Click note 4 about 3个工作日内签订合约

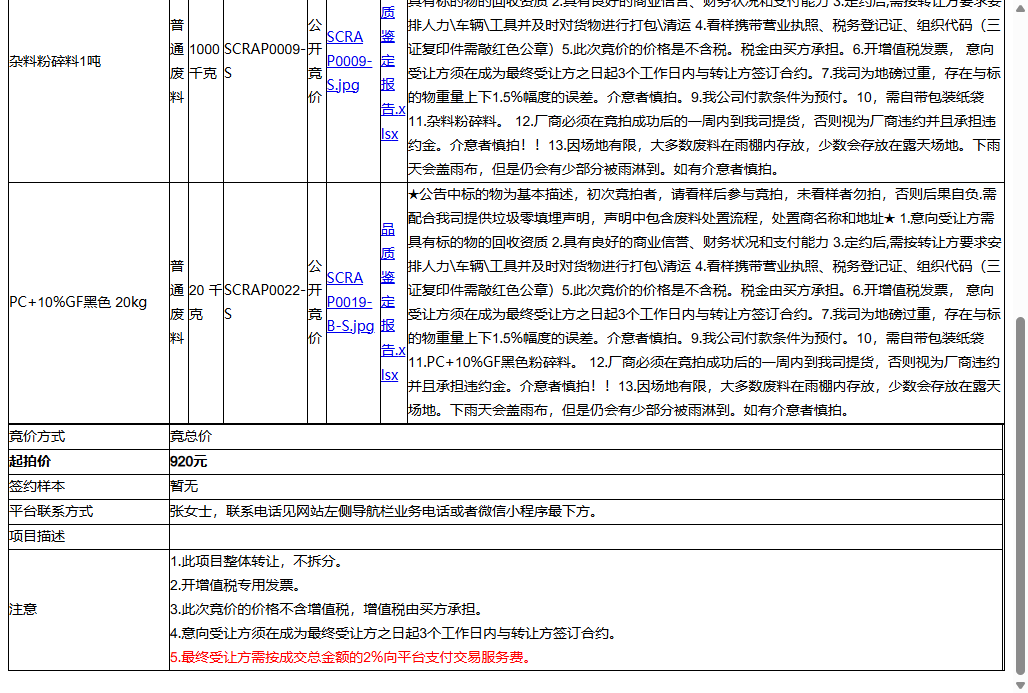click(x=394, y=633)
